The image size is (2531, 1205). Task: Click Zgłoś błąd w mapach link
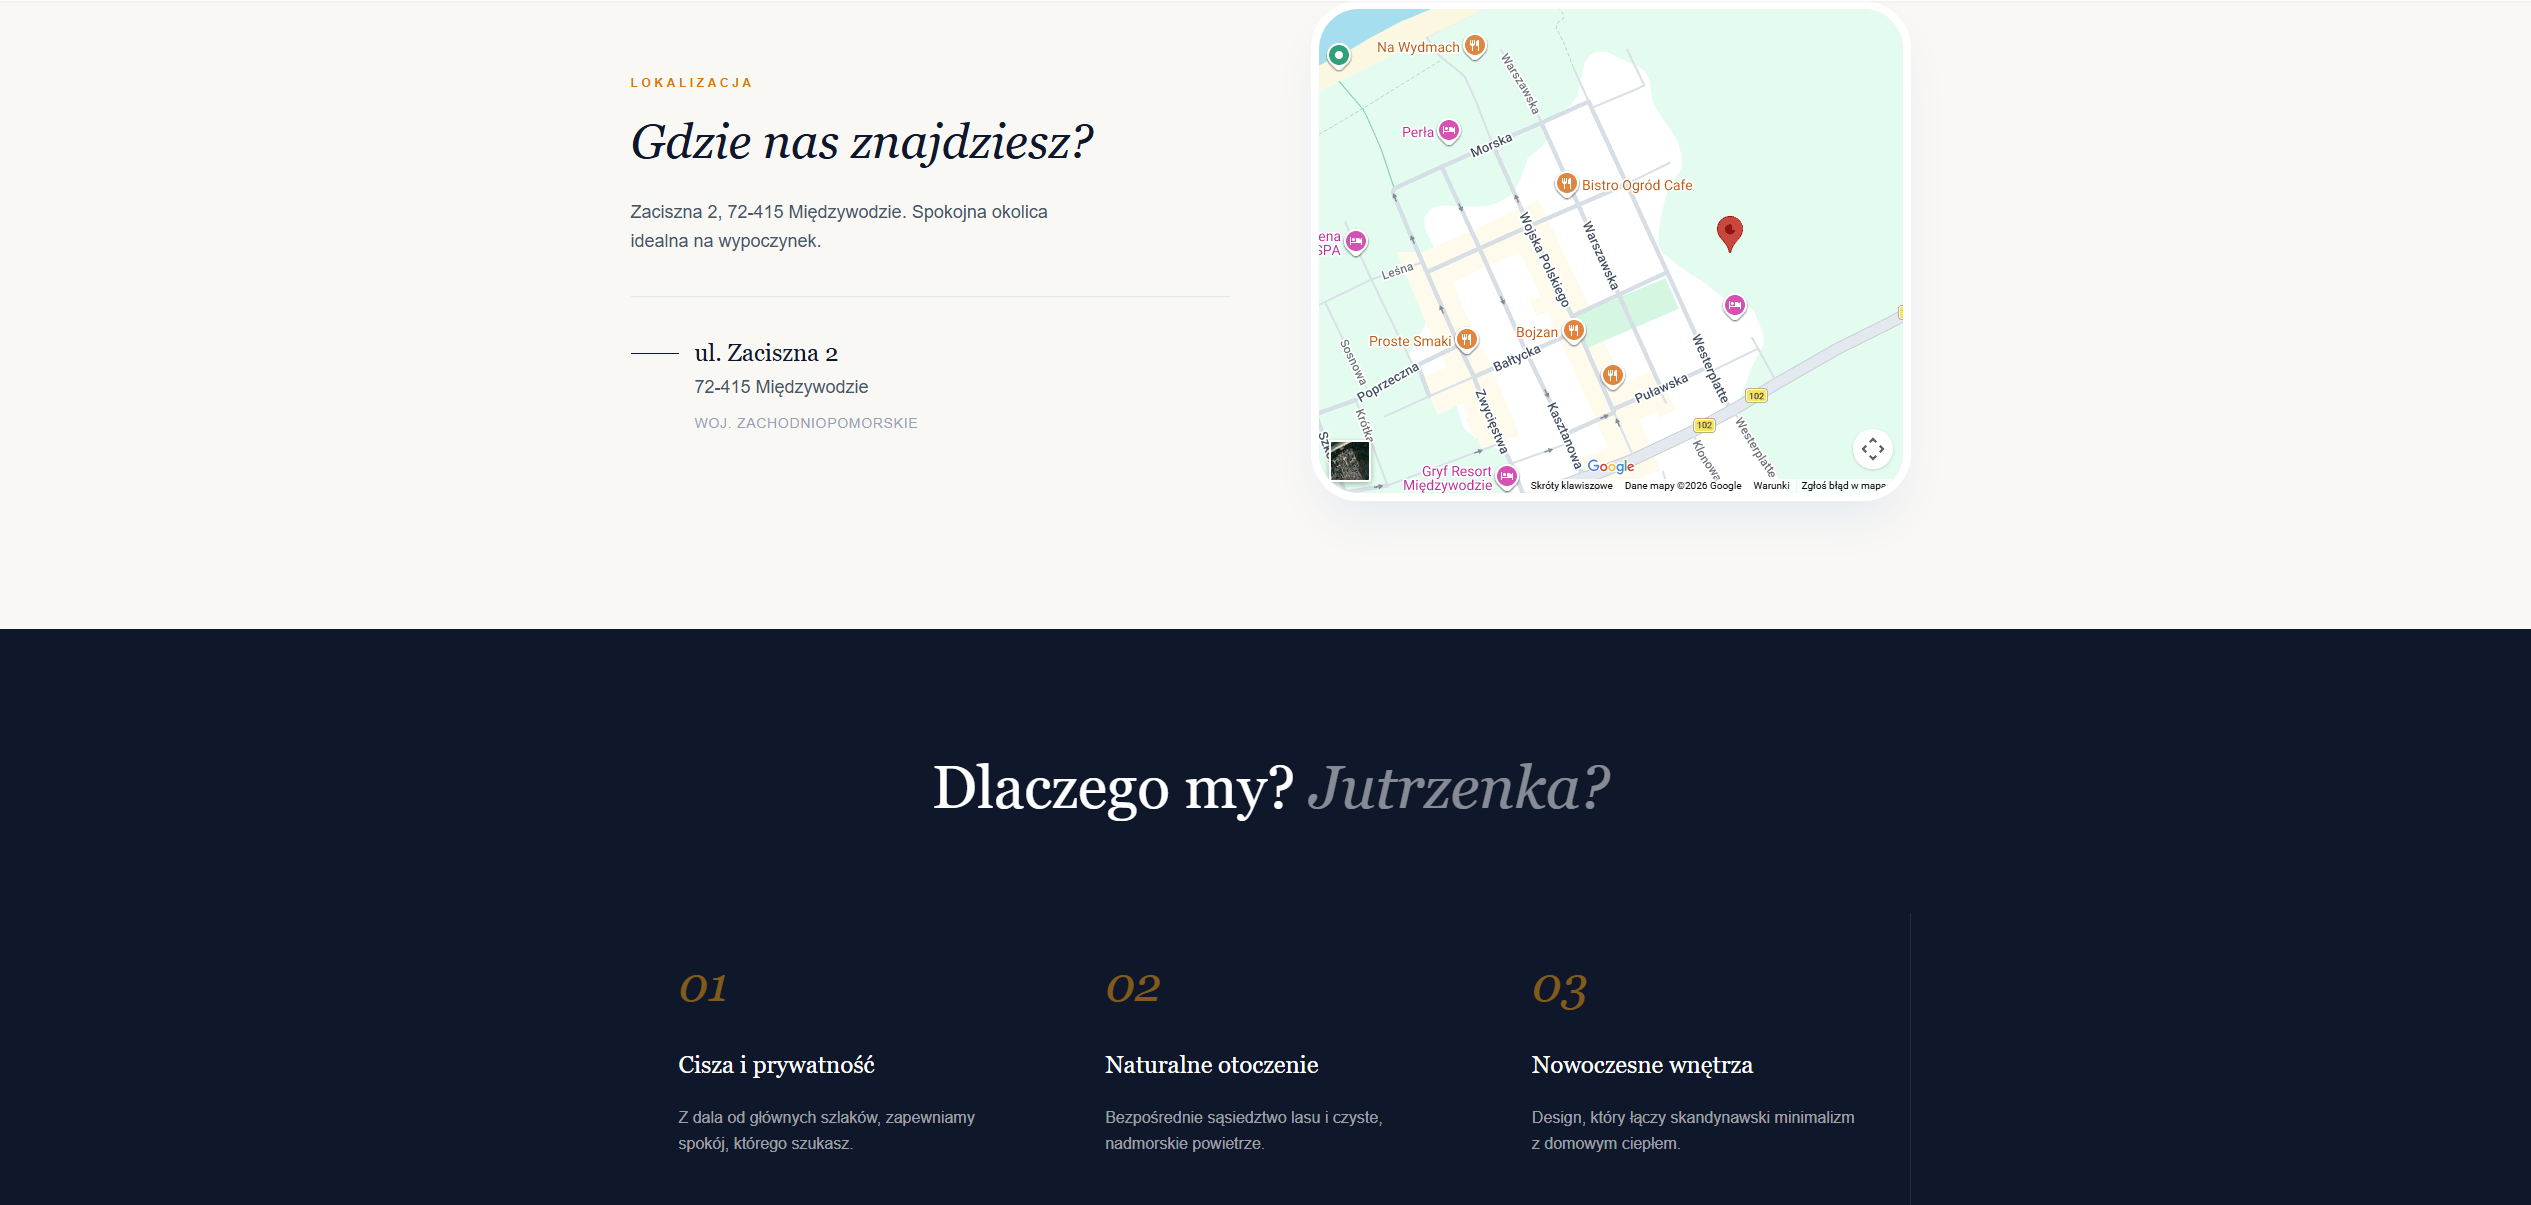point(1842,486)
